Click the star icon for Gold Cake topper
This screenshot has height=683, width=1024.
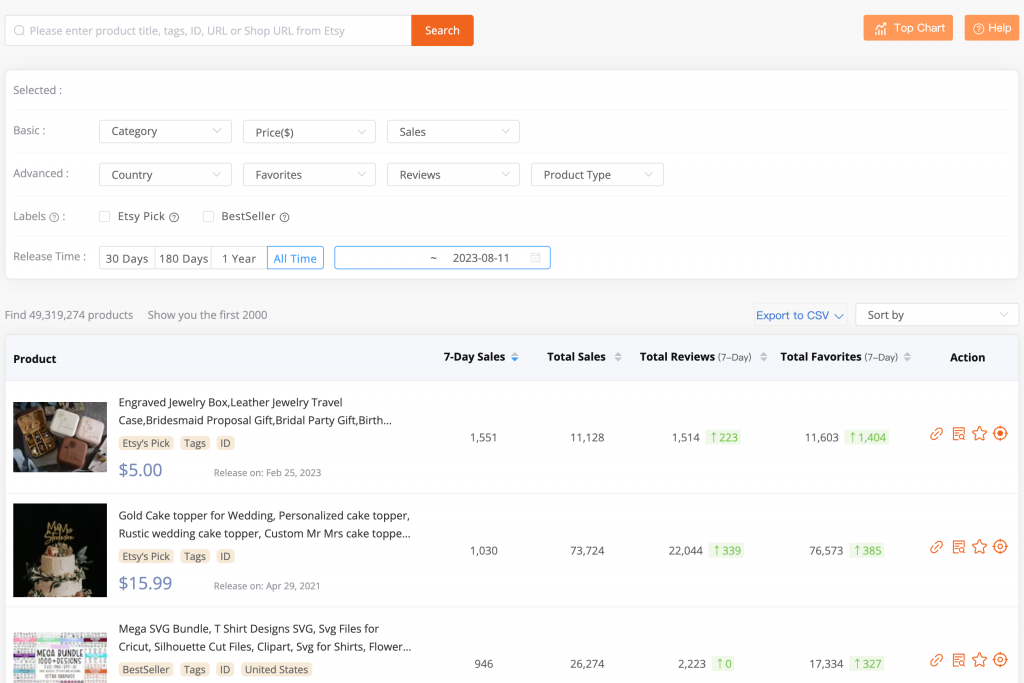coord(979,547)
